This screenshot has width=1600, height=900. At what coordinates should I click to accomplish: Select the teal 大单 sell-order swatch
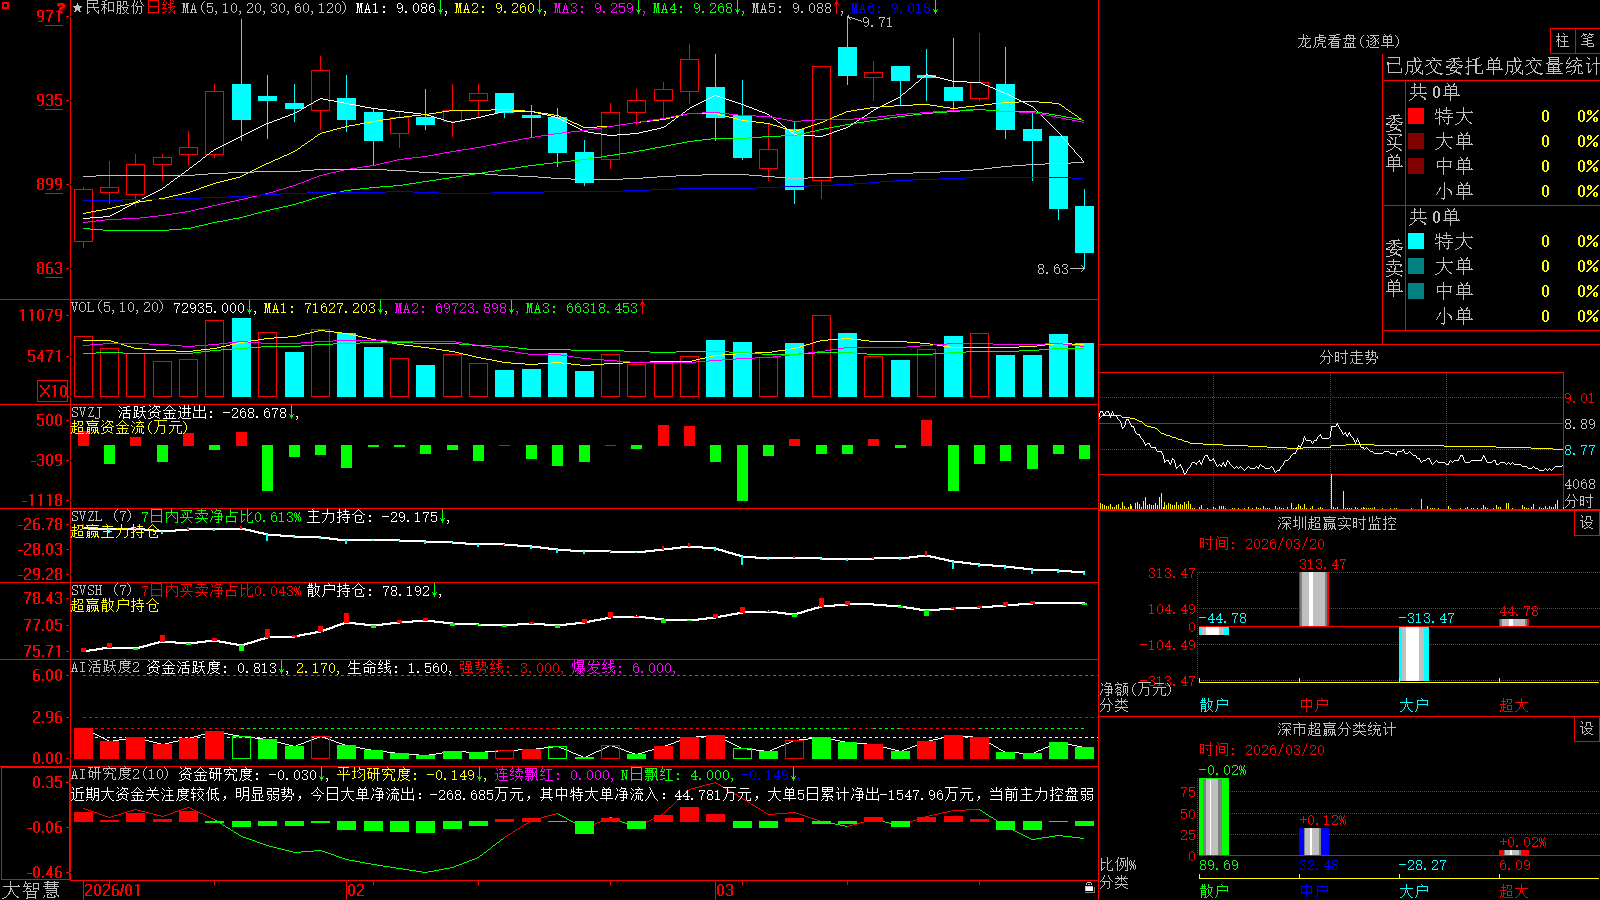coord(1416,266)
